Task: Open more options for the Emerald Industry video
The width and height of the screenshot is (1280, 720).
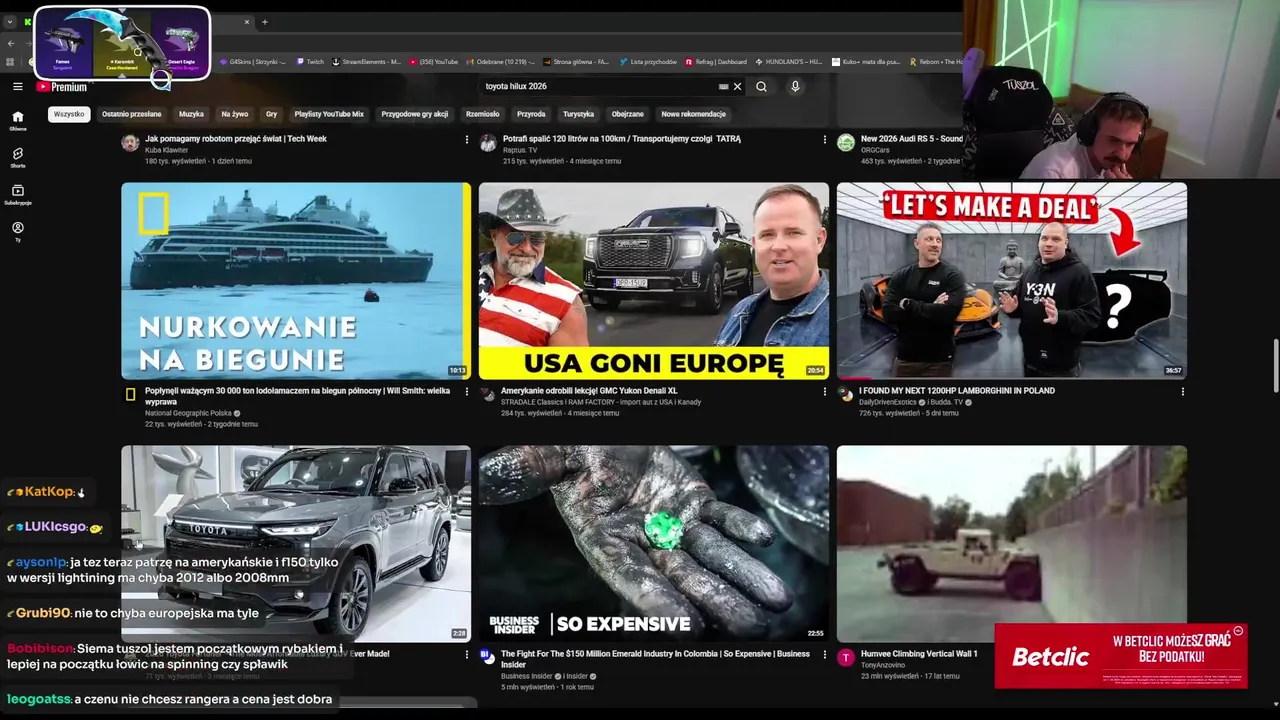Action: click(x=825, y=655)
